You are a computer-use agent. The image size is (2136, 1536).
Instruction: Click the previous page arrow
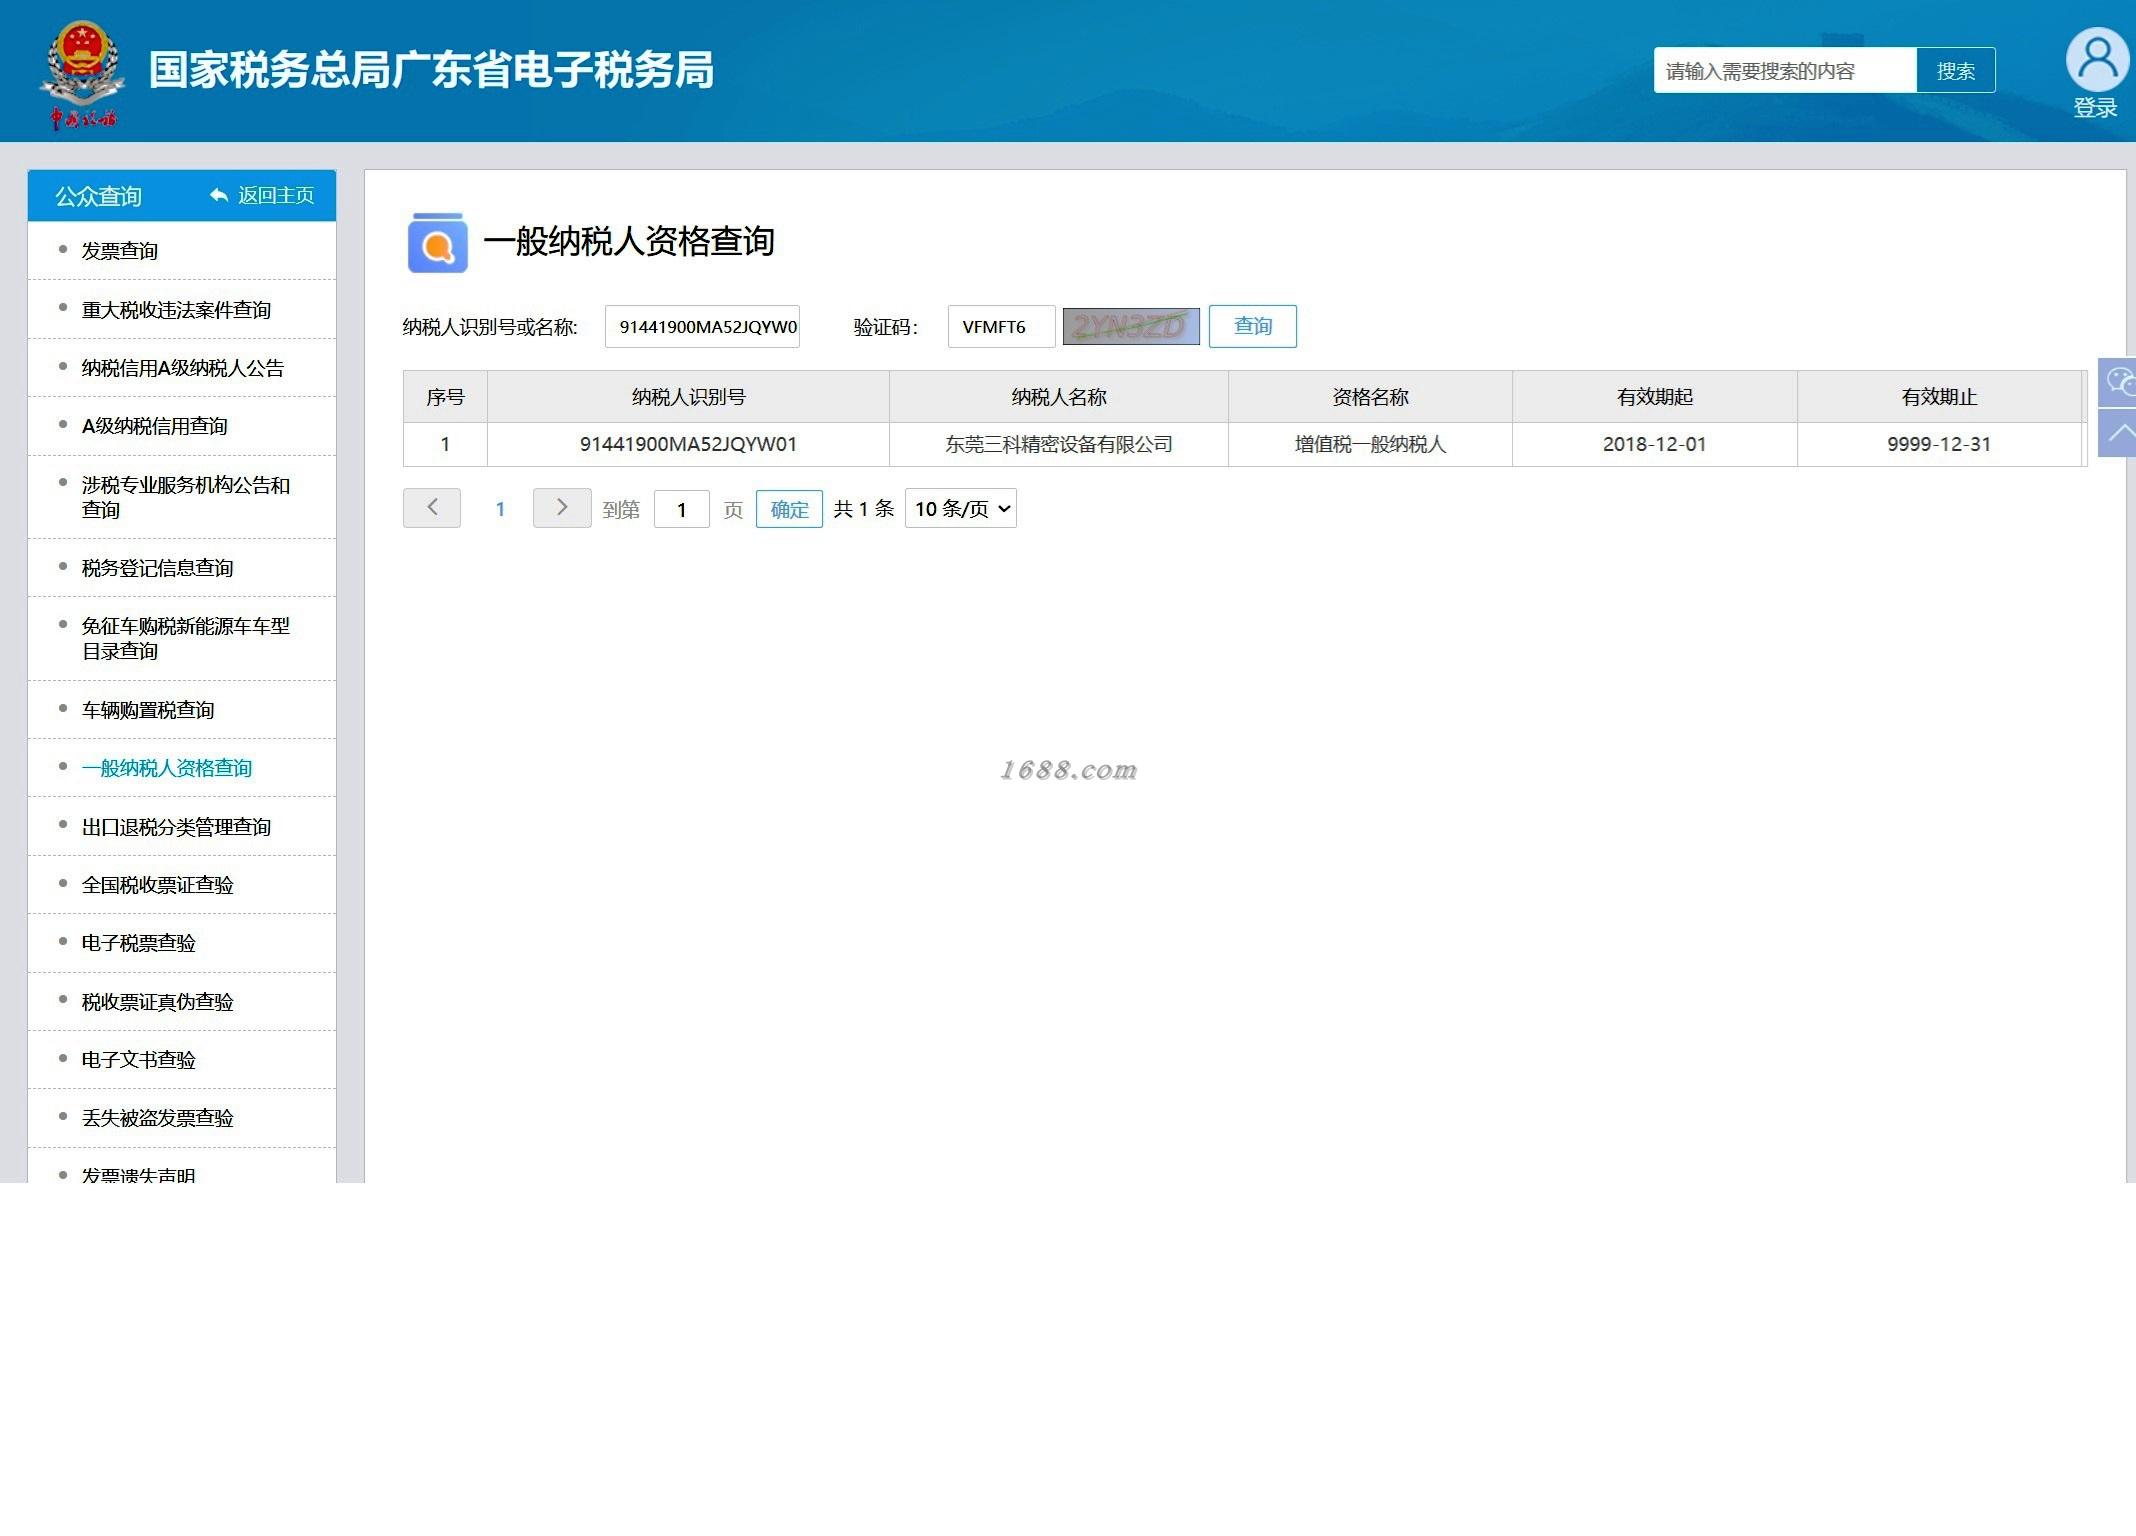(x=432, y=508)
